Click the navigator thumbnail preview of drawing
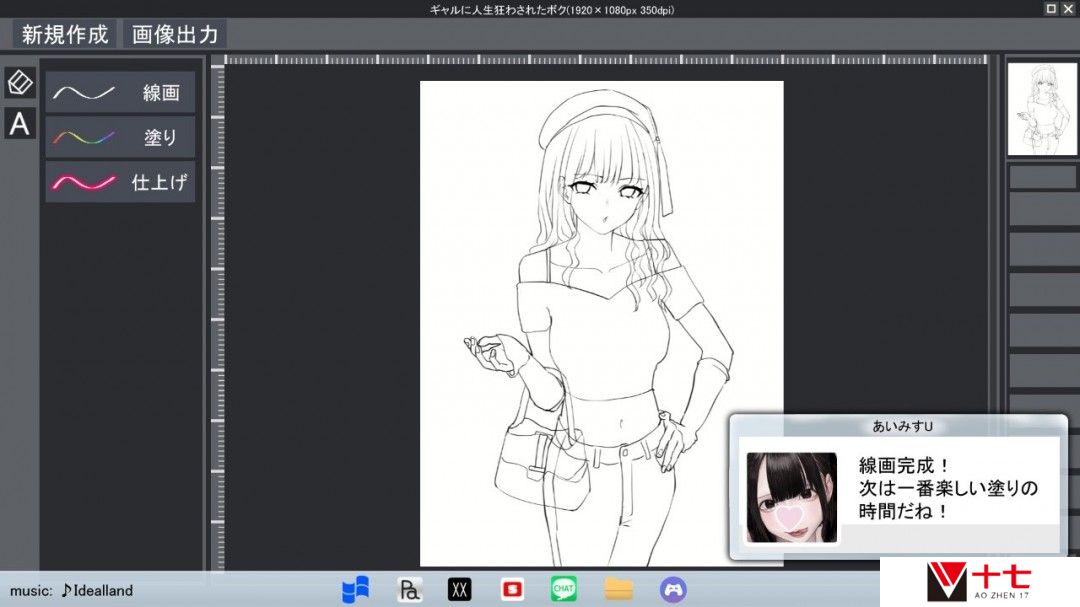The image size is (1080, 607). [x=1042, y=109]
